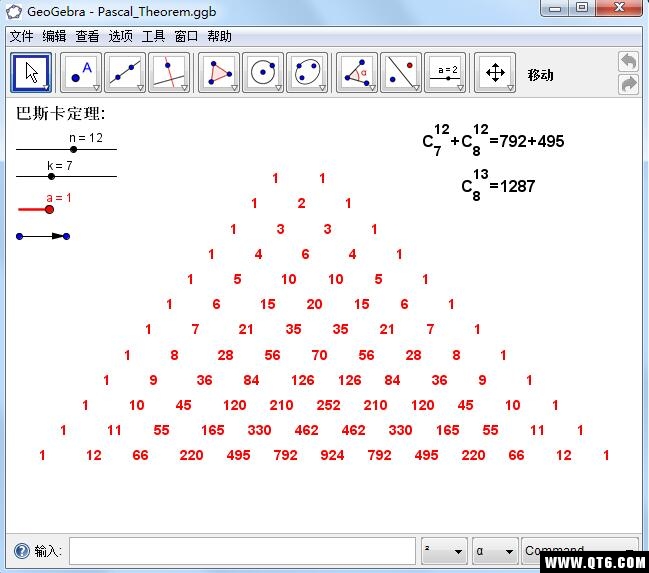The width and height of the screenshot is (649, 573).
Task: Open the 工具 (Tools) menu
Action: [153, 36]
